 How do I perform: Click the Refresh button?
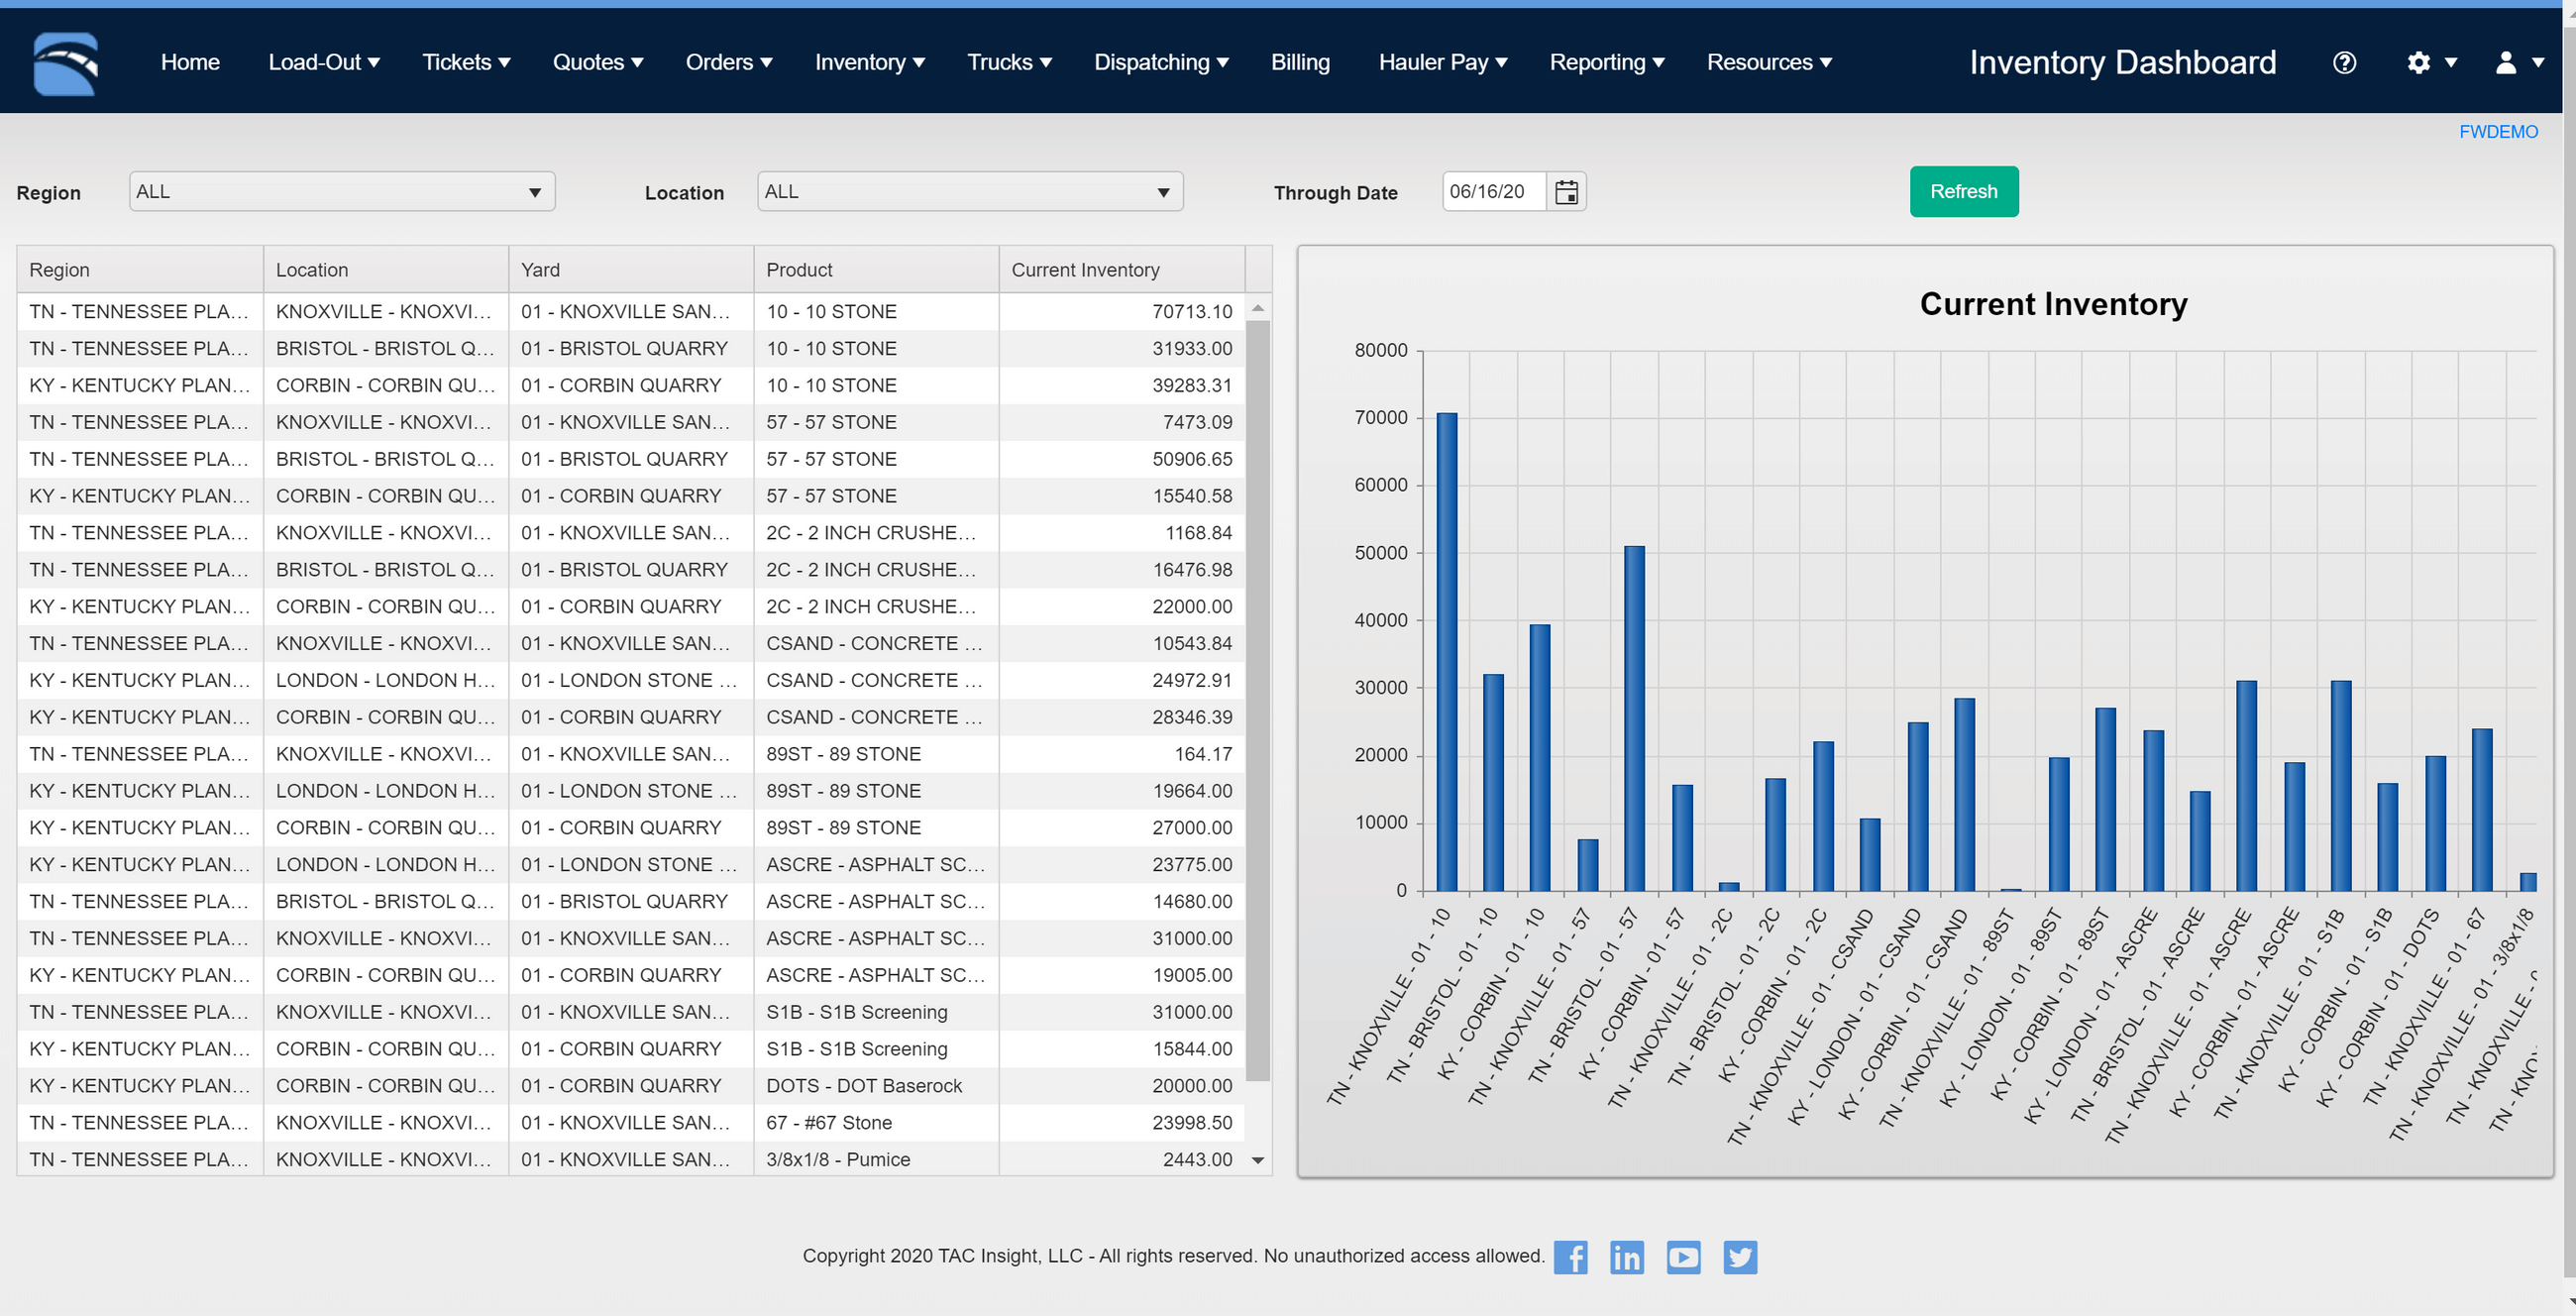click(x=1963, y=191)
